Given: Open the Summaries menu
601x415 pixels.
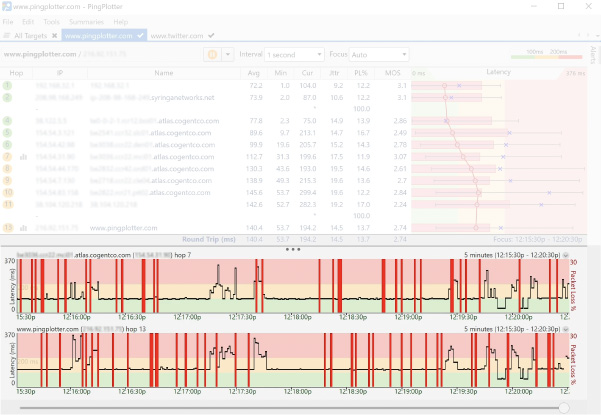Looking at the screenshot, I should click(x=86, y=22).
